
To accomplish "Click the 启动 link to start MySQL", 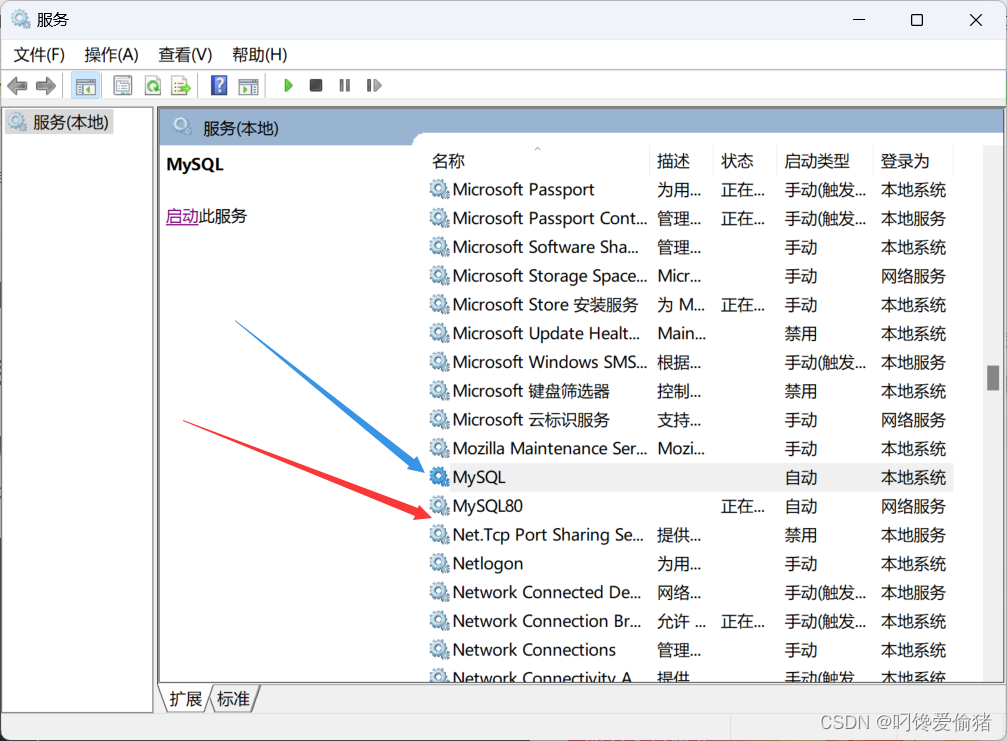I will (182, 216).
